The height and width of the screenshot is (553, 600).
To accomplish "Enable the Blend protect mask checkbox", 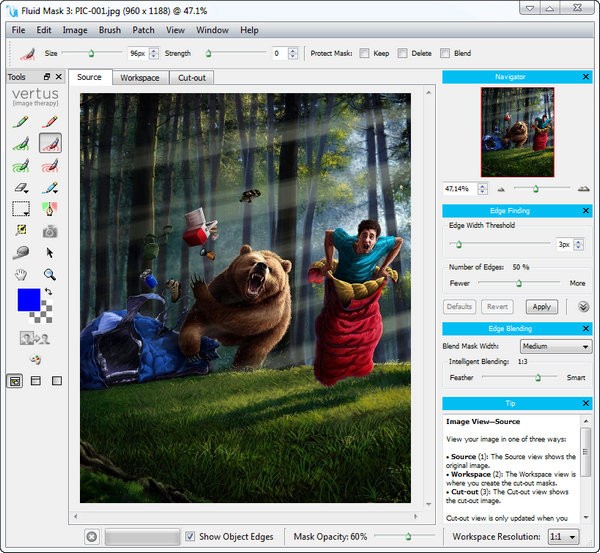I will click(445, 53).
